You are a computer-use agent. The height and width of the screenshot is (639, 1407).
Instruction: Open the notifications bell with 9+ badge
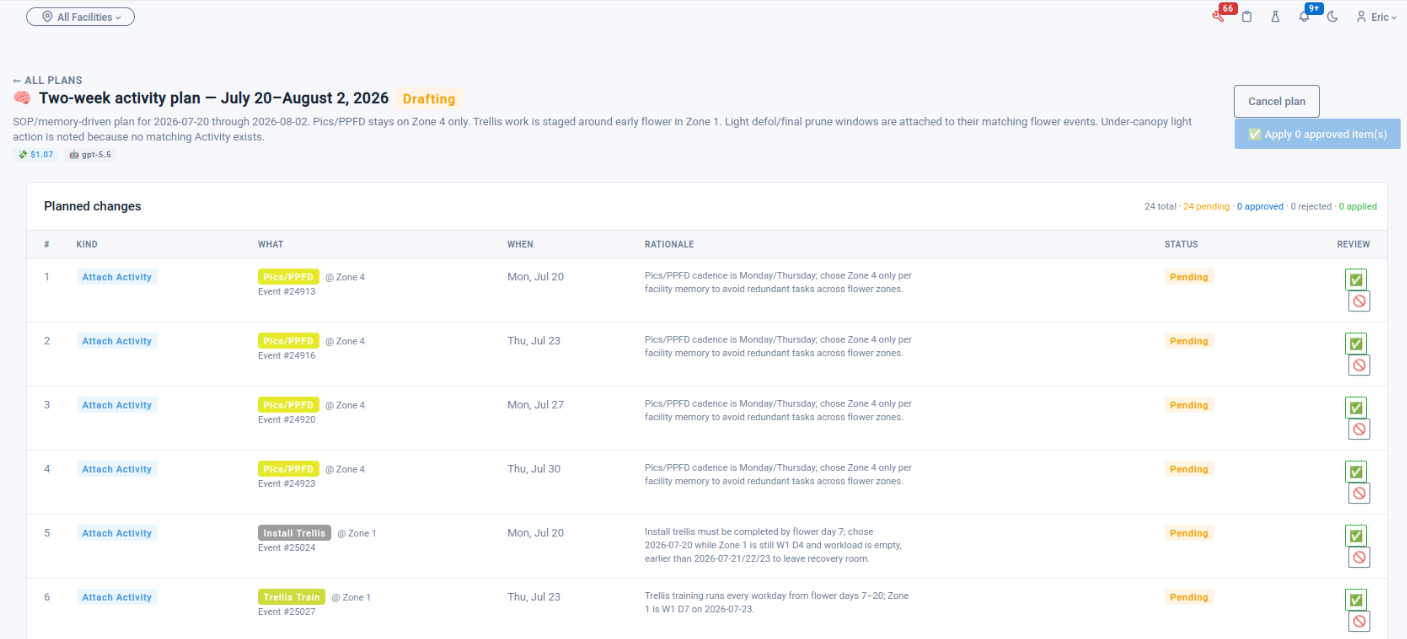[x=1304, y=17]
